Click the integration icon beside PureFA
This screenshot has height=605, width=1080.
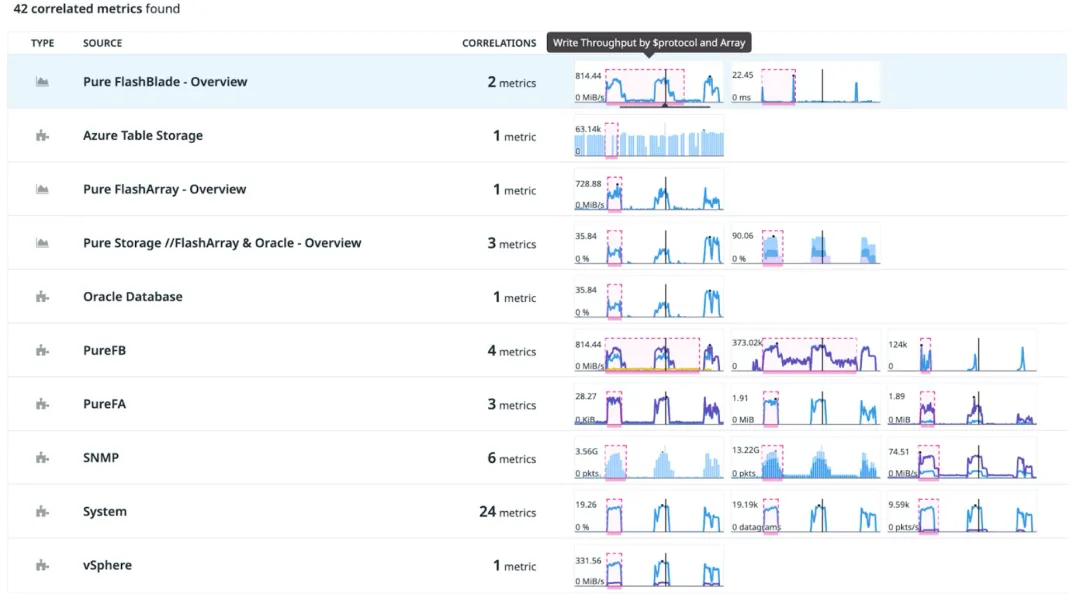(42, 404)
